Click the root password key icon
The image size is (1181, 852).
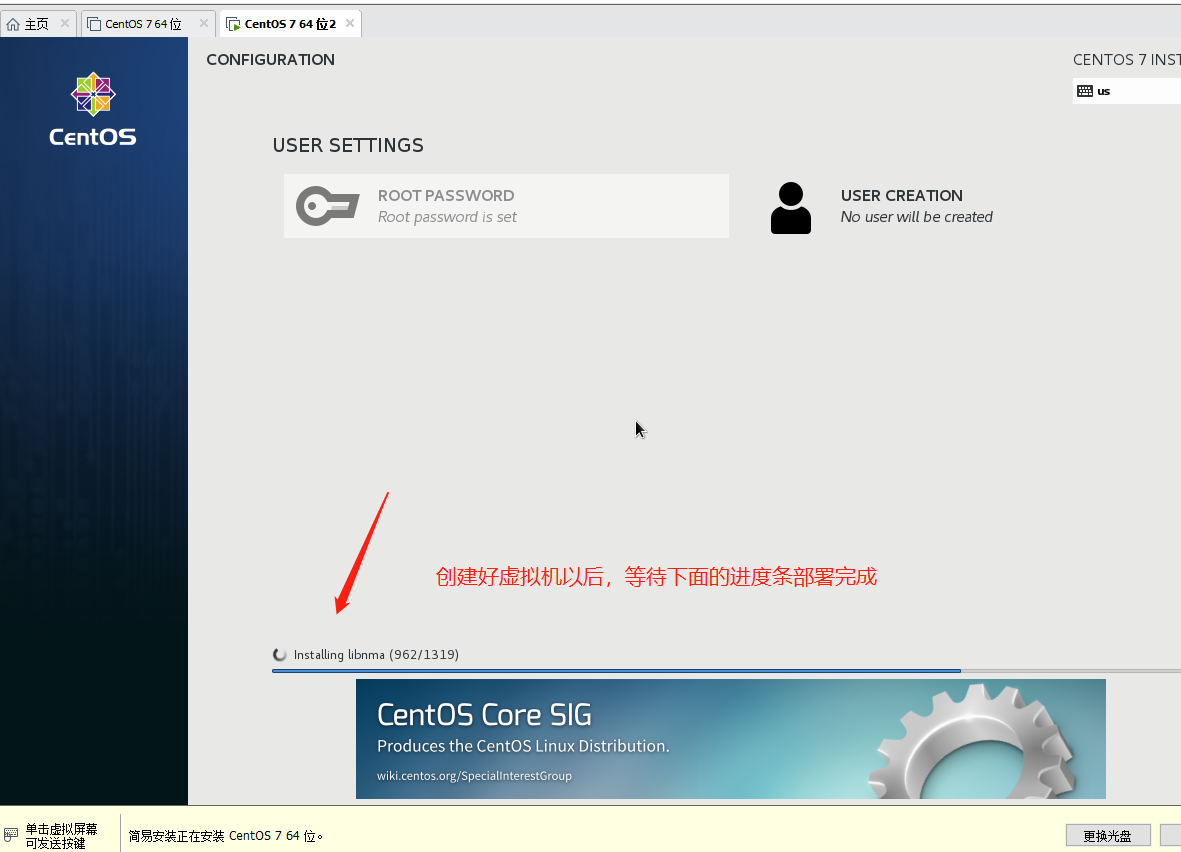click(x=328, y=206)
